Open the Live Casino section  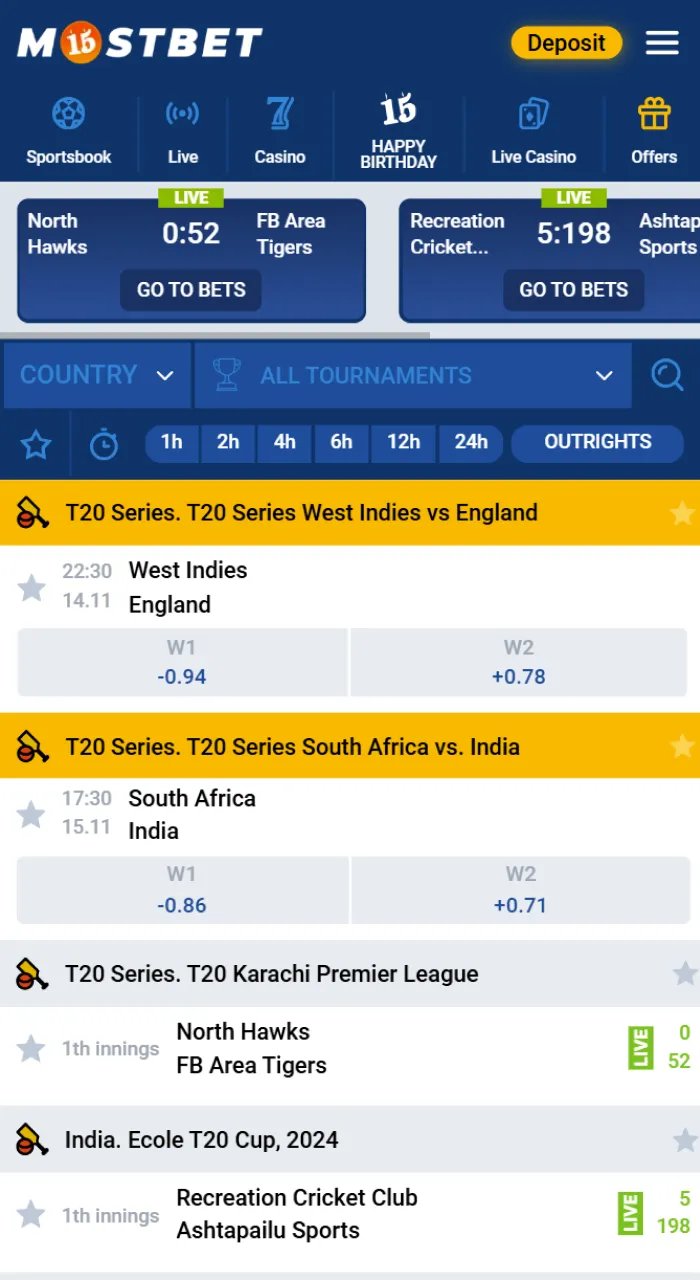(x=534, y=128)
